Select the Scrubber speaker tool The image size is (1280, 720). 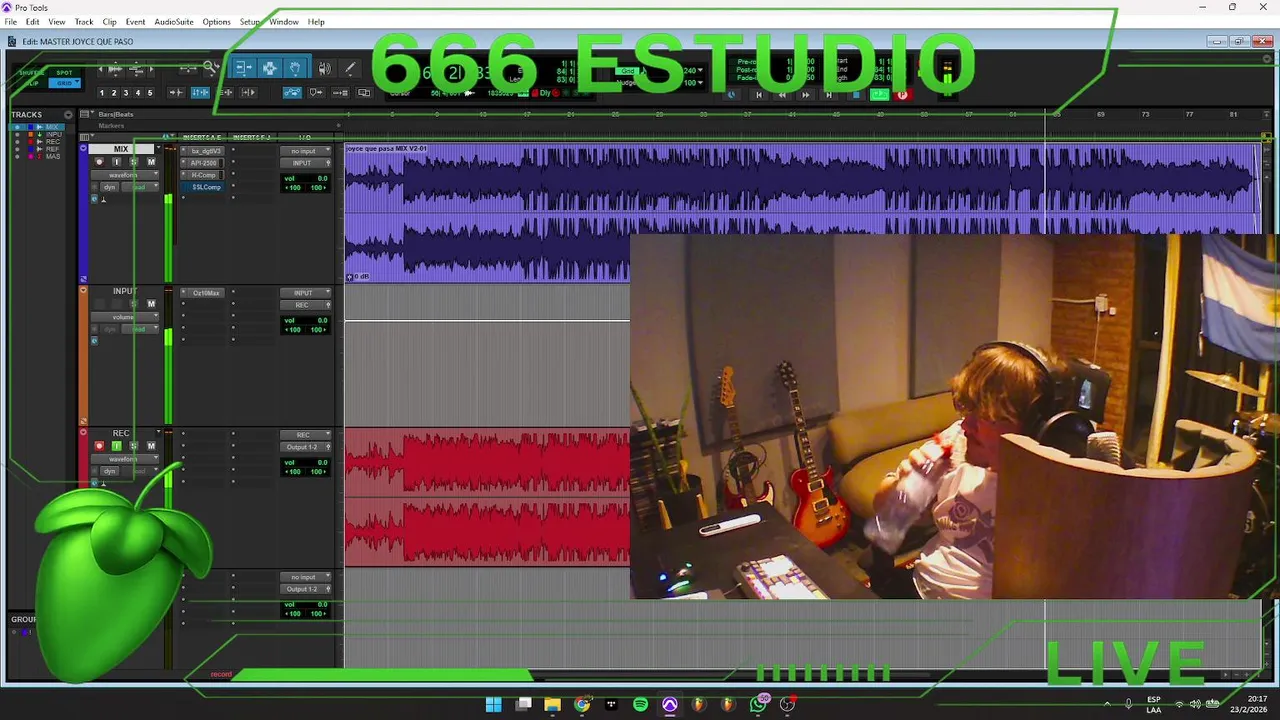click(x=324, y=68)
